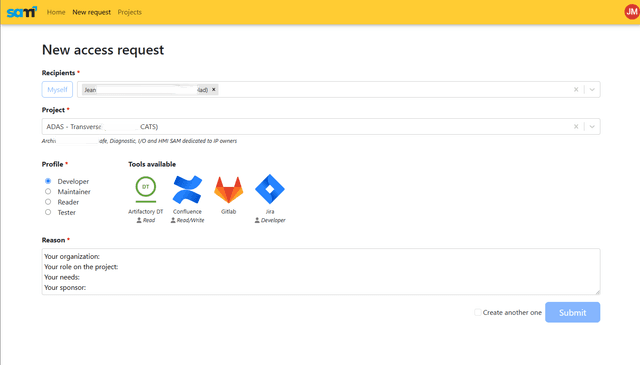
Task: Click the 'Your sponsor:' line
Action: (x=65, y=287)
